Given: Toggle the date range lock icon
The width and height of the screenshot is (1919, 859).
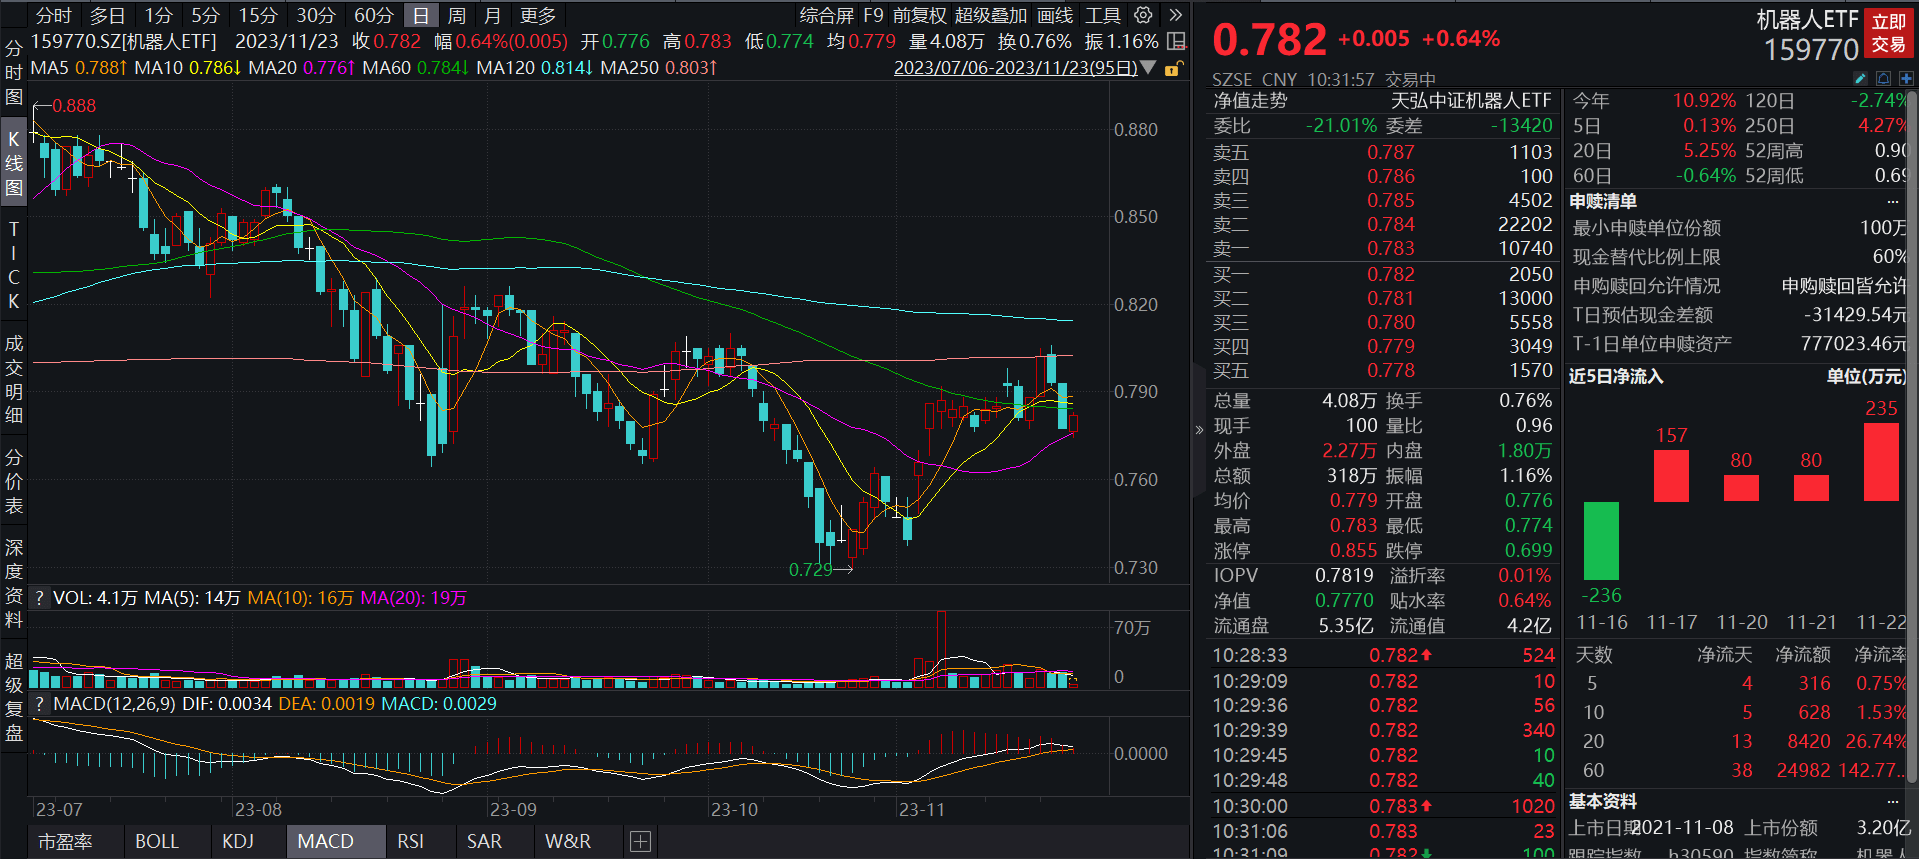Looking at the screenshot, I should 1174,68.
